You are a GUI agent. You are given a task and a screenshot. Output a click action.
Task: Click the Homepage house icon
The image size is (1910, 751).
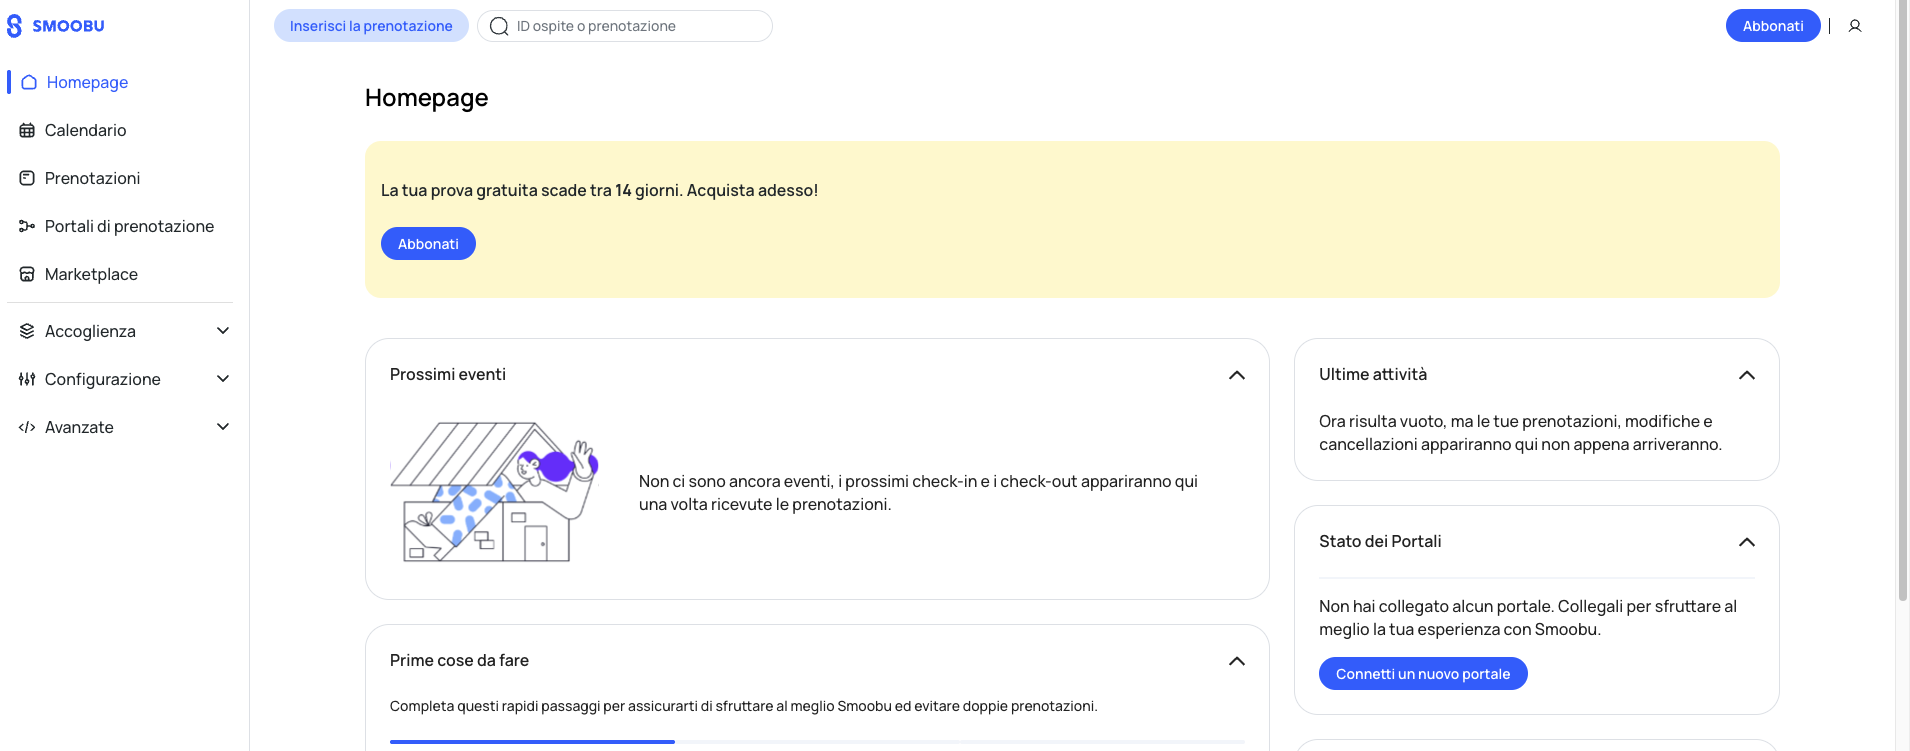pyautogui.click(x=29, y=82)
